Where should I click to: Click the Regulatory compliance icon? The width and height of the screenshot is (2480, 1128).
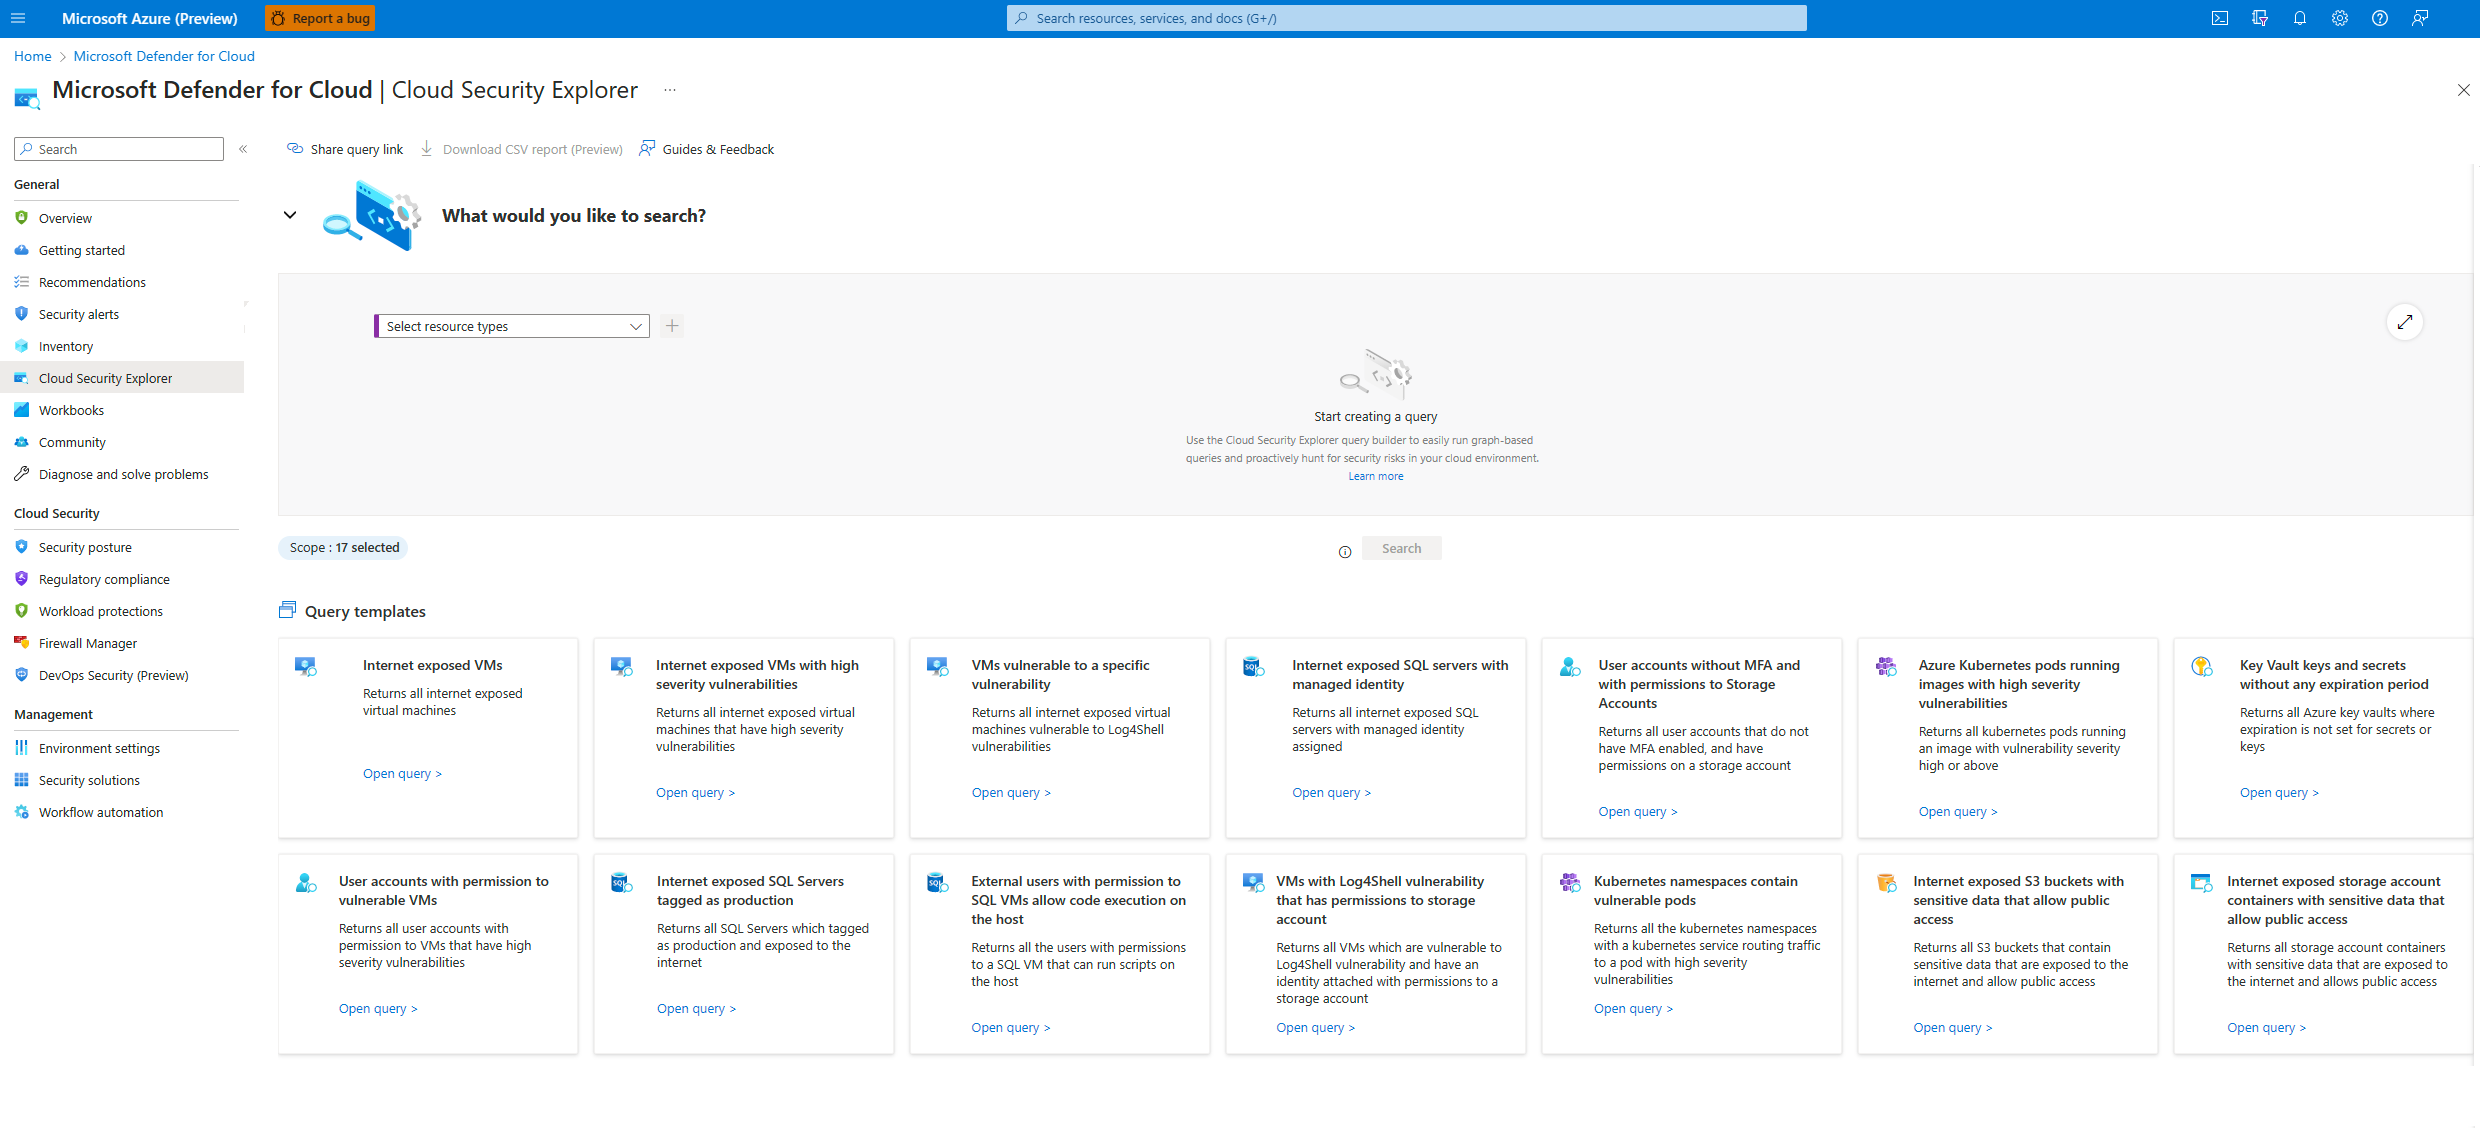[x=22, y=579]
